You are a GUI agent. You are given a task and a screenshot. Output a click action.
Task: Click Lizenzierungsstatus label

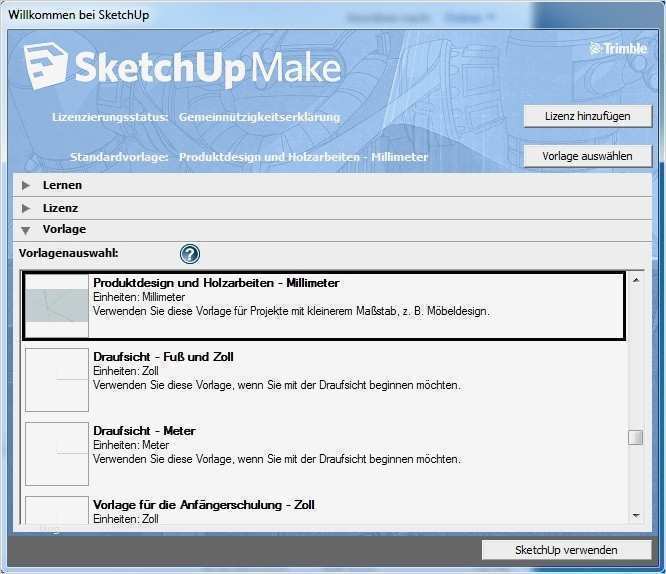110,117
